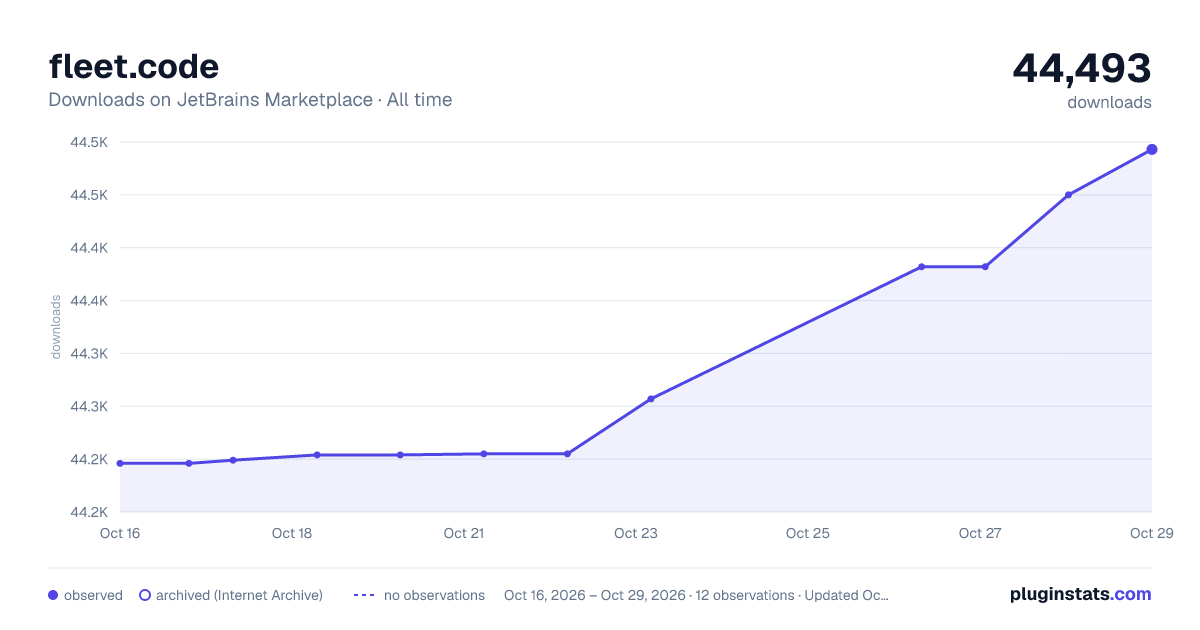Click the downloads label under 44,493
1200x630 pixels.
pos(1109,102)
